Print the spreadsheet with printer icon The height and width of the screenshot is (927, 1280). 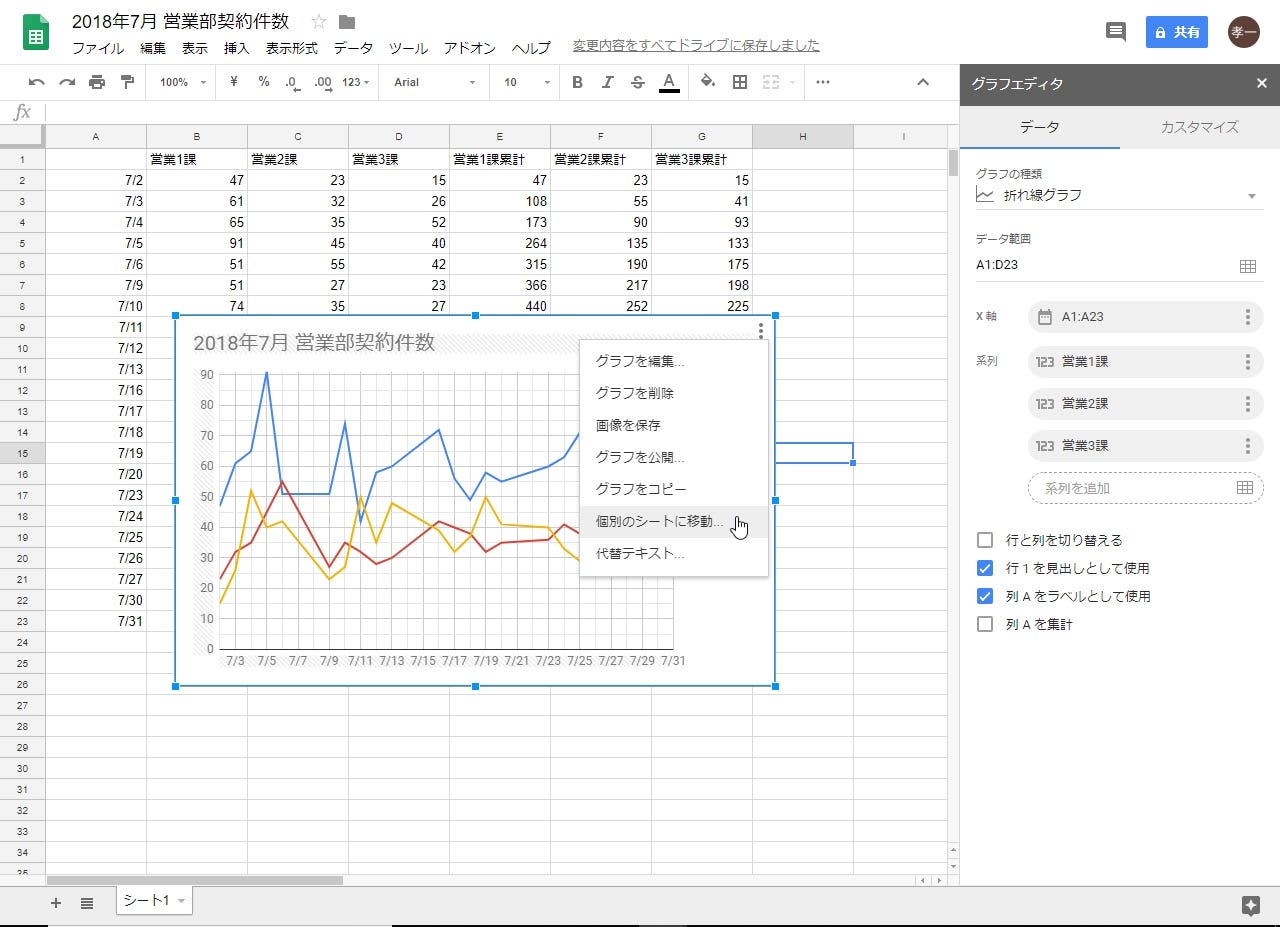(x=97, y=82)
